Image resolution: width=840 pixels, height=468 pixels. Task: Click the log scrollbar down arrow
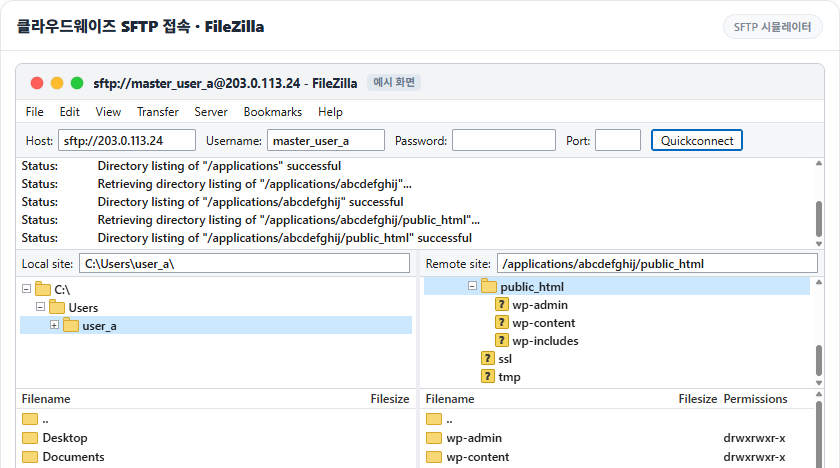[x=819, y=244]
